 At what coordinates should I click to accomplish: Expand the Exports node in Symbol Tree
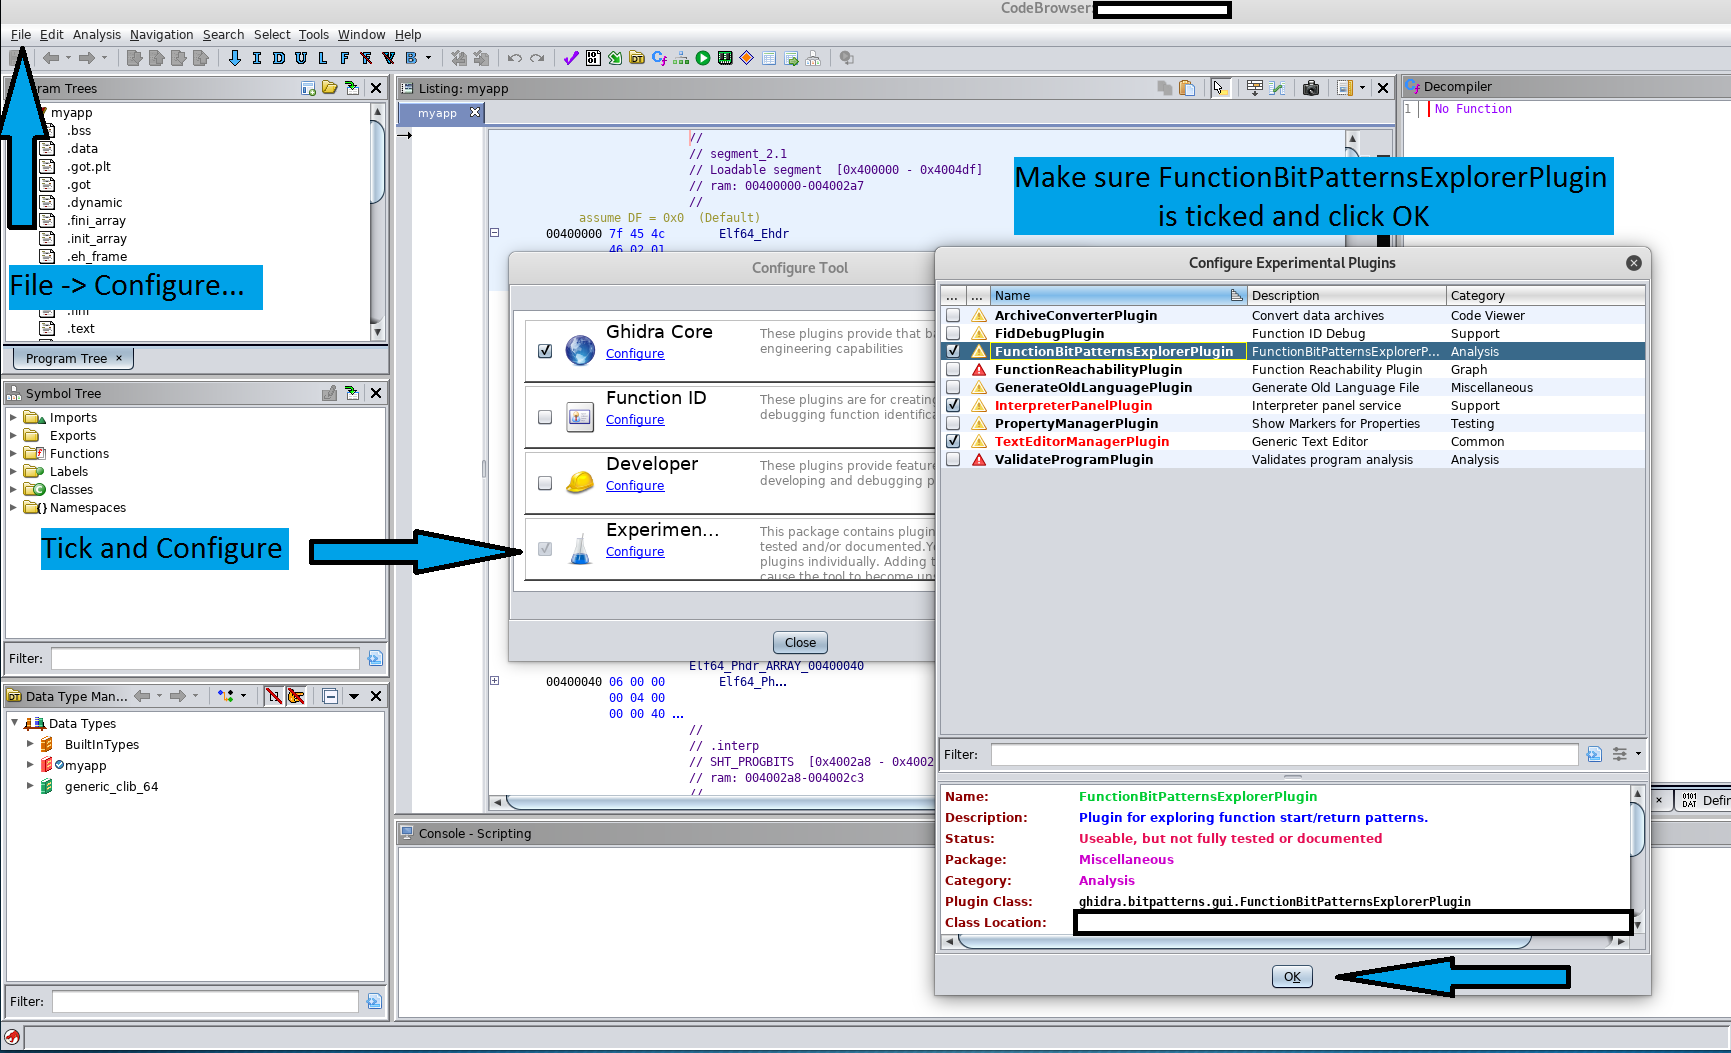pyautogui.click(x=13, y=435)
